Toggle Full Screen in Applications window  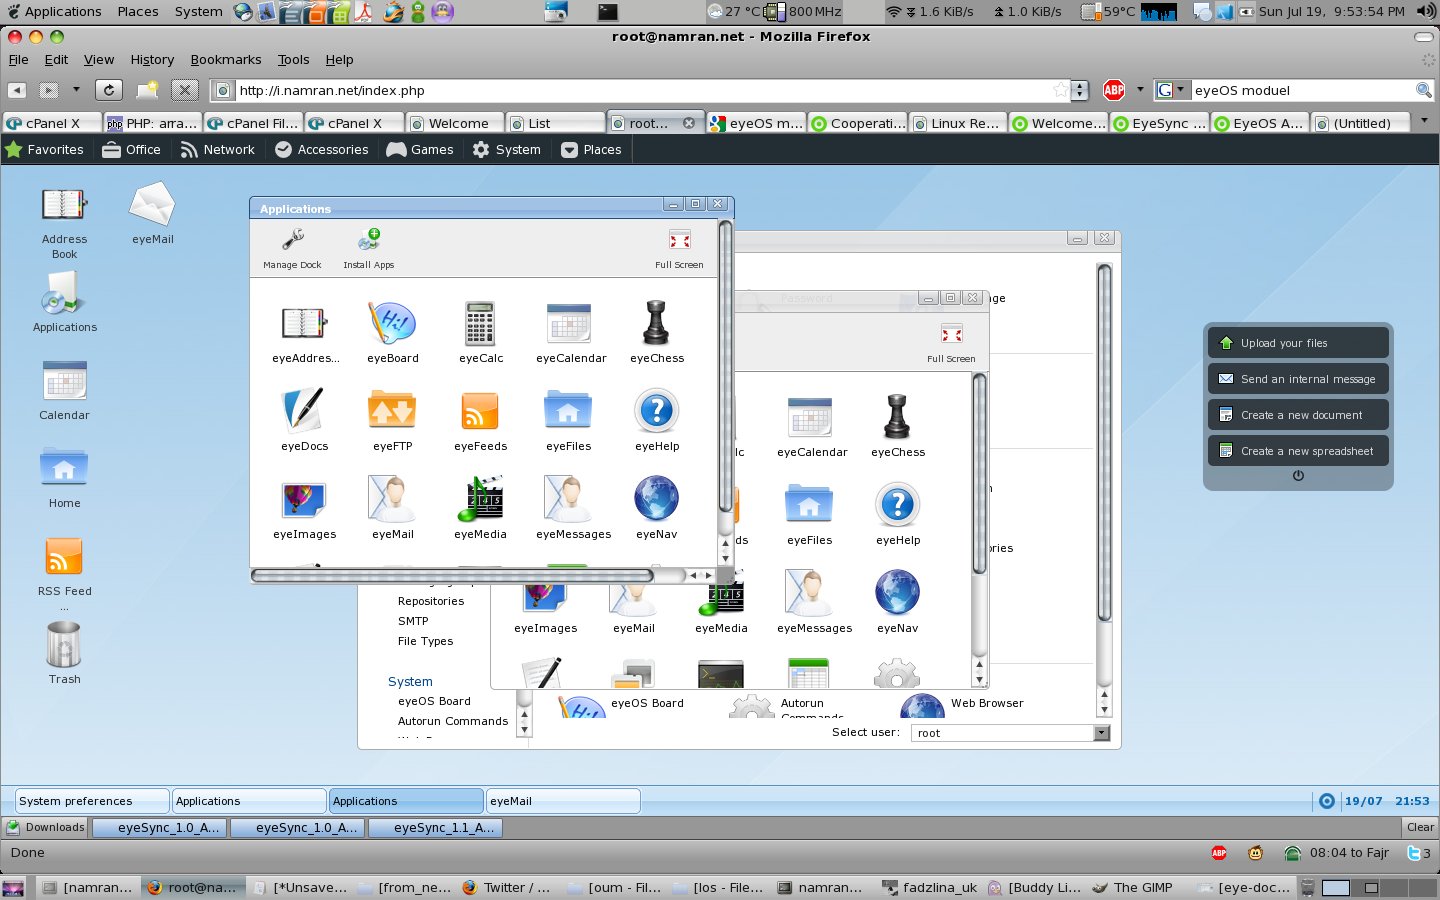(679, 241)
